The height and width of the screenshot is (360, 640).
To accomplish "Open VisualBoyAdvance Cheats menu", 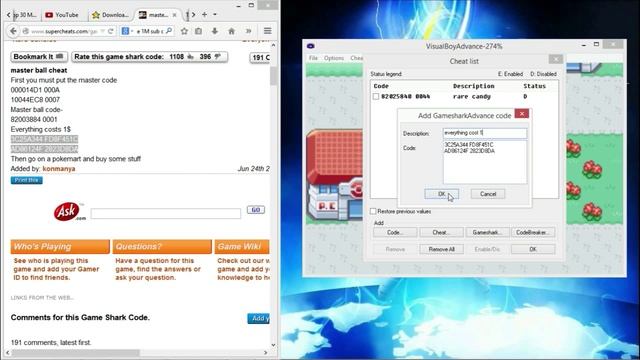I will 356,58.
